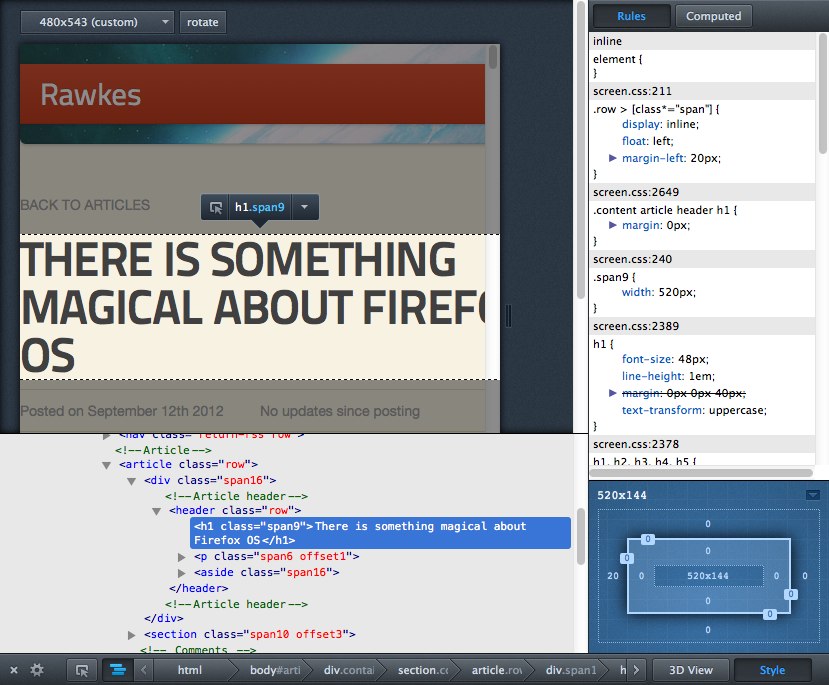Activate the element picker in the bottom toolbar
829x685 pixels.
click(x=82, y=670)
